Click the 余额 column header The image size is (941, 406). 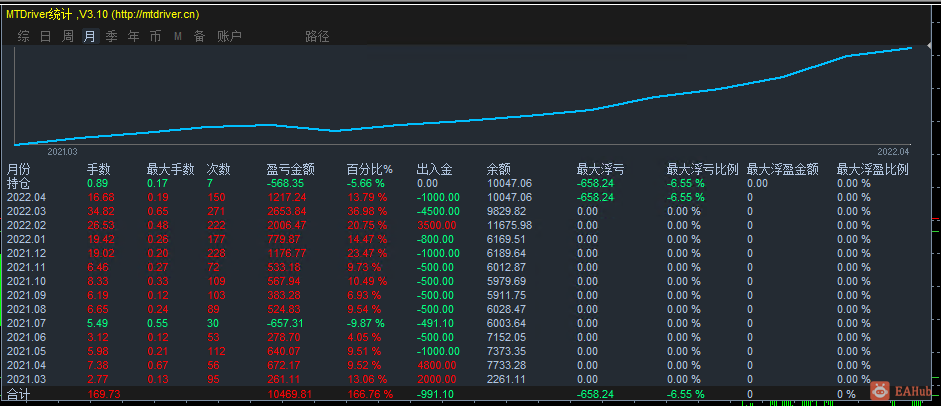[498, 170]
